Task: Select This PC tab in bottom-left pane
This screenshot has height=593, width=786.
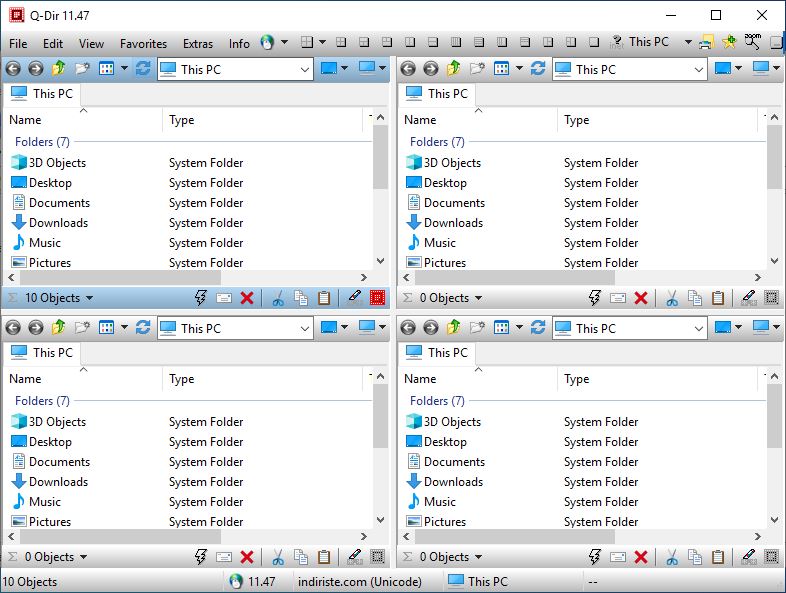Action: [42, 353]
